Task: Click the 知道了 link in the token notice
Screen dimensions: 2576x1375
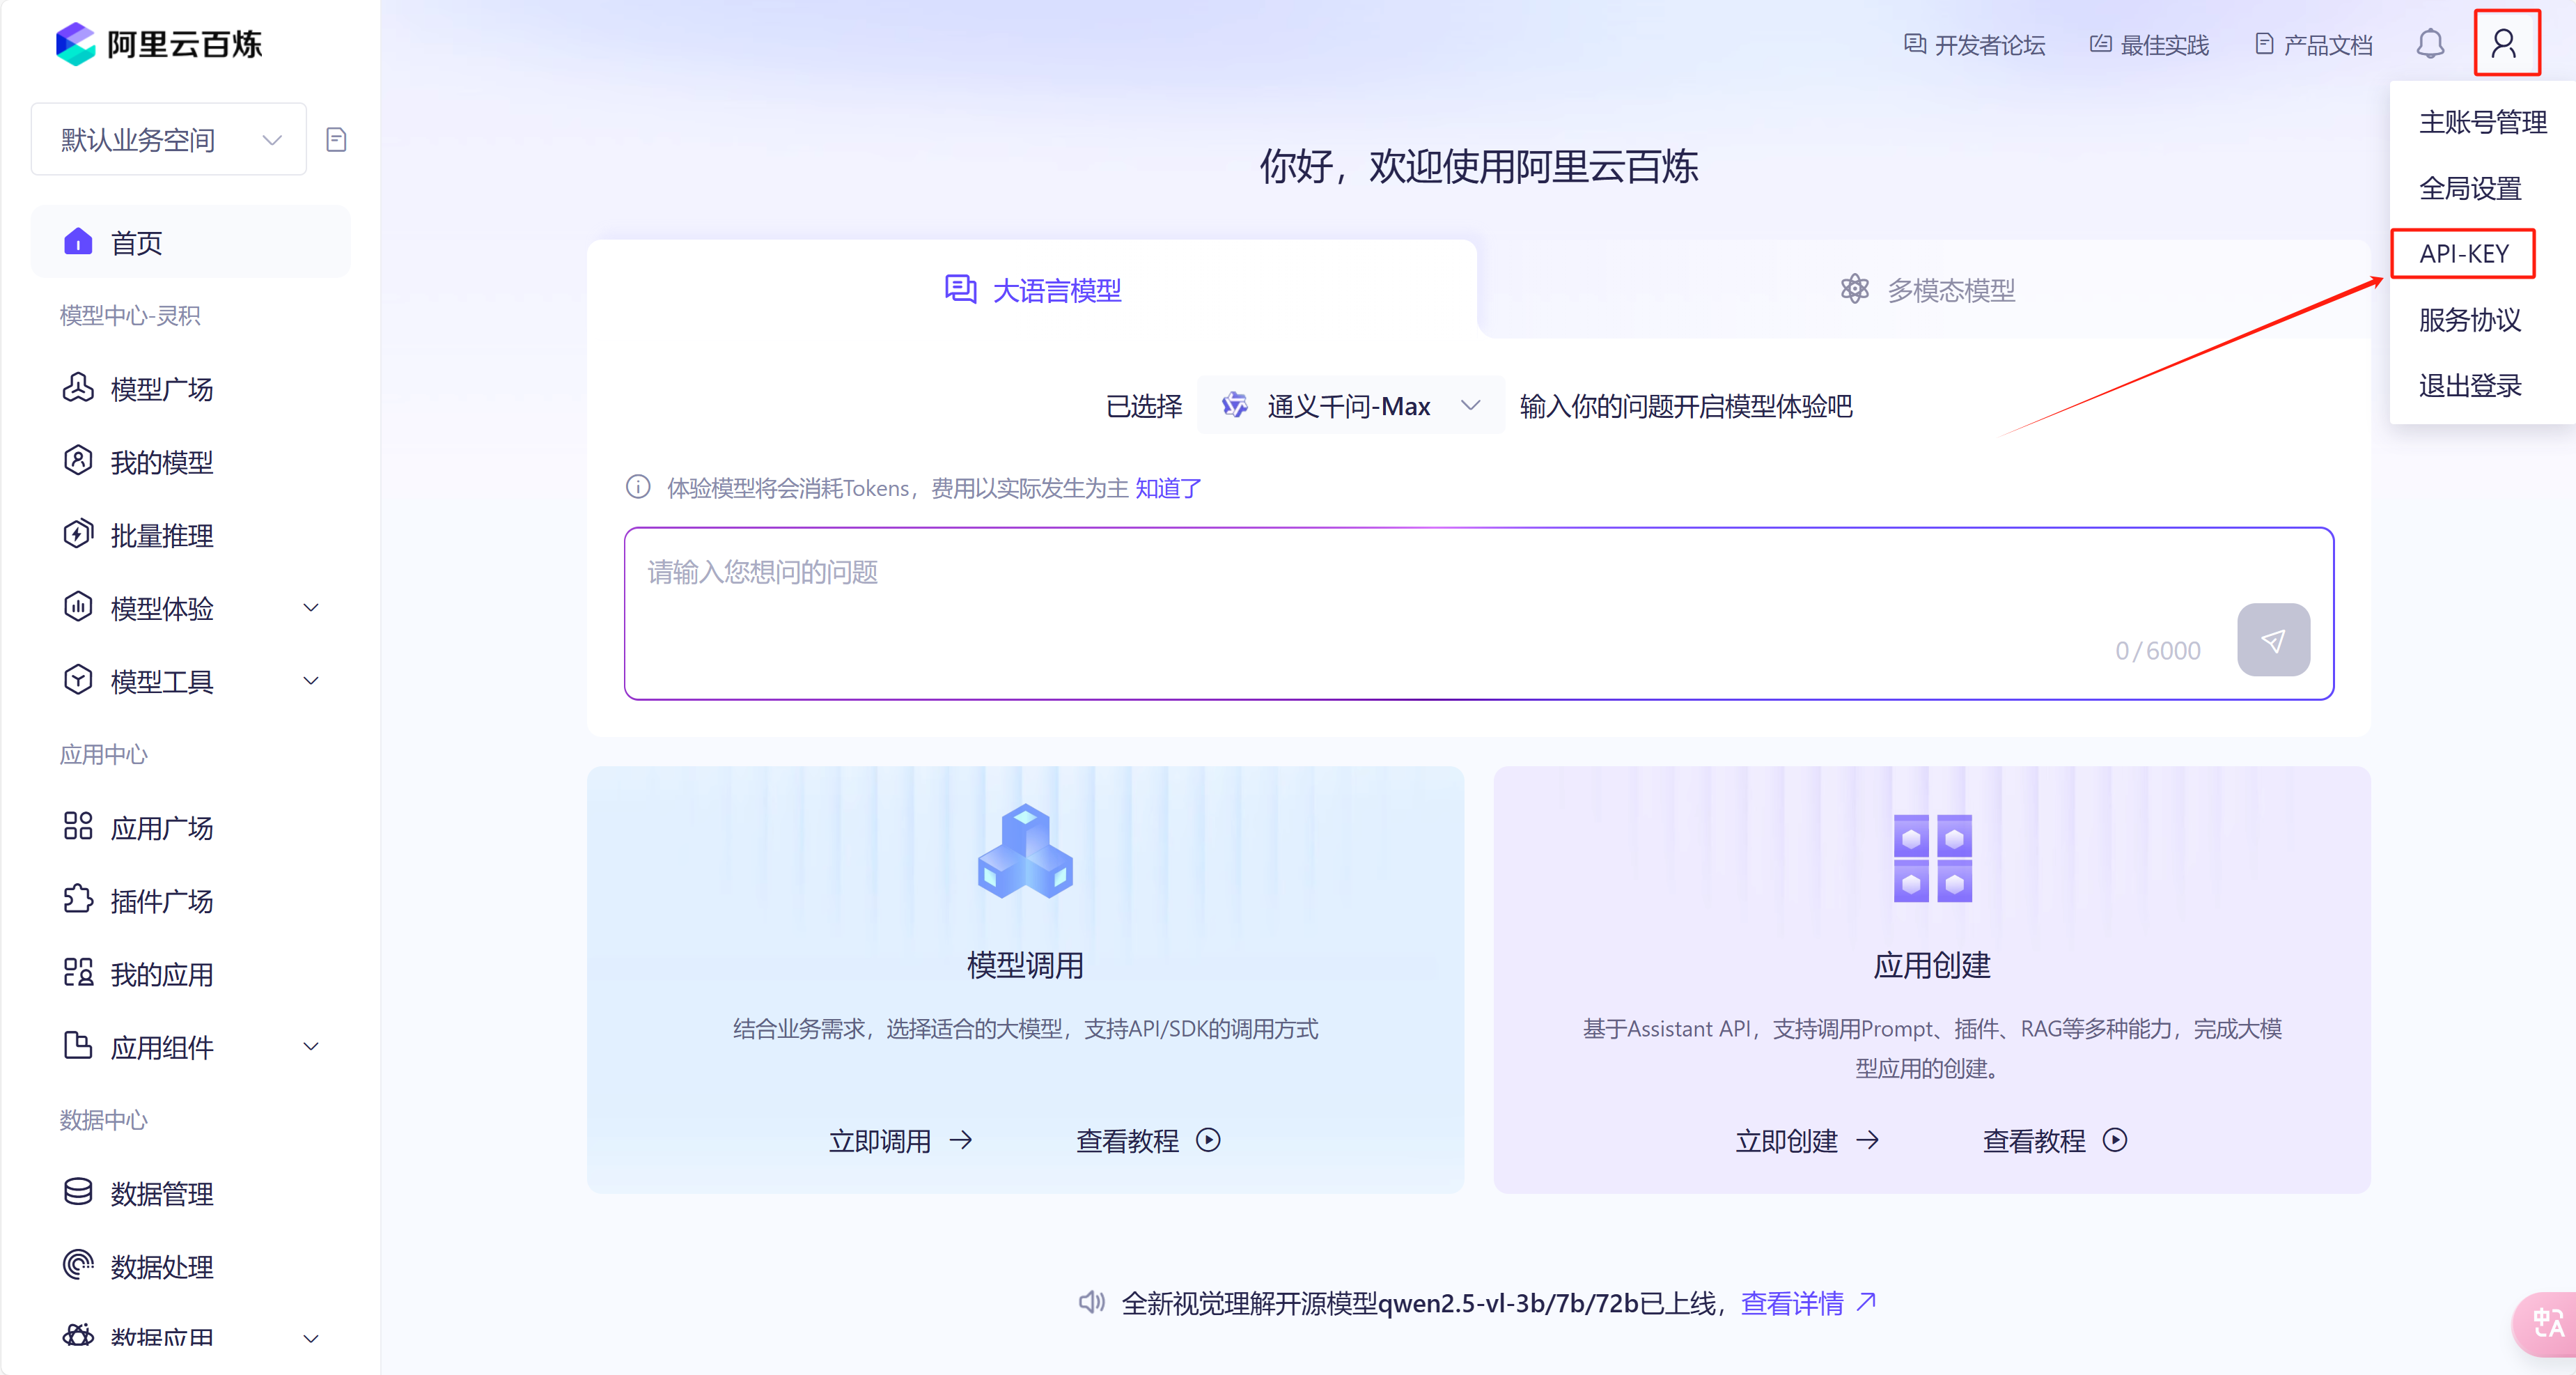Action: coord(1166,488)
